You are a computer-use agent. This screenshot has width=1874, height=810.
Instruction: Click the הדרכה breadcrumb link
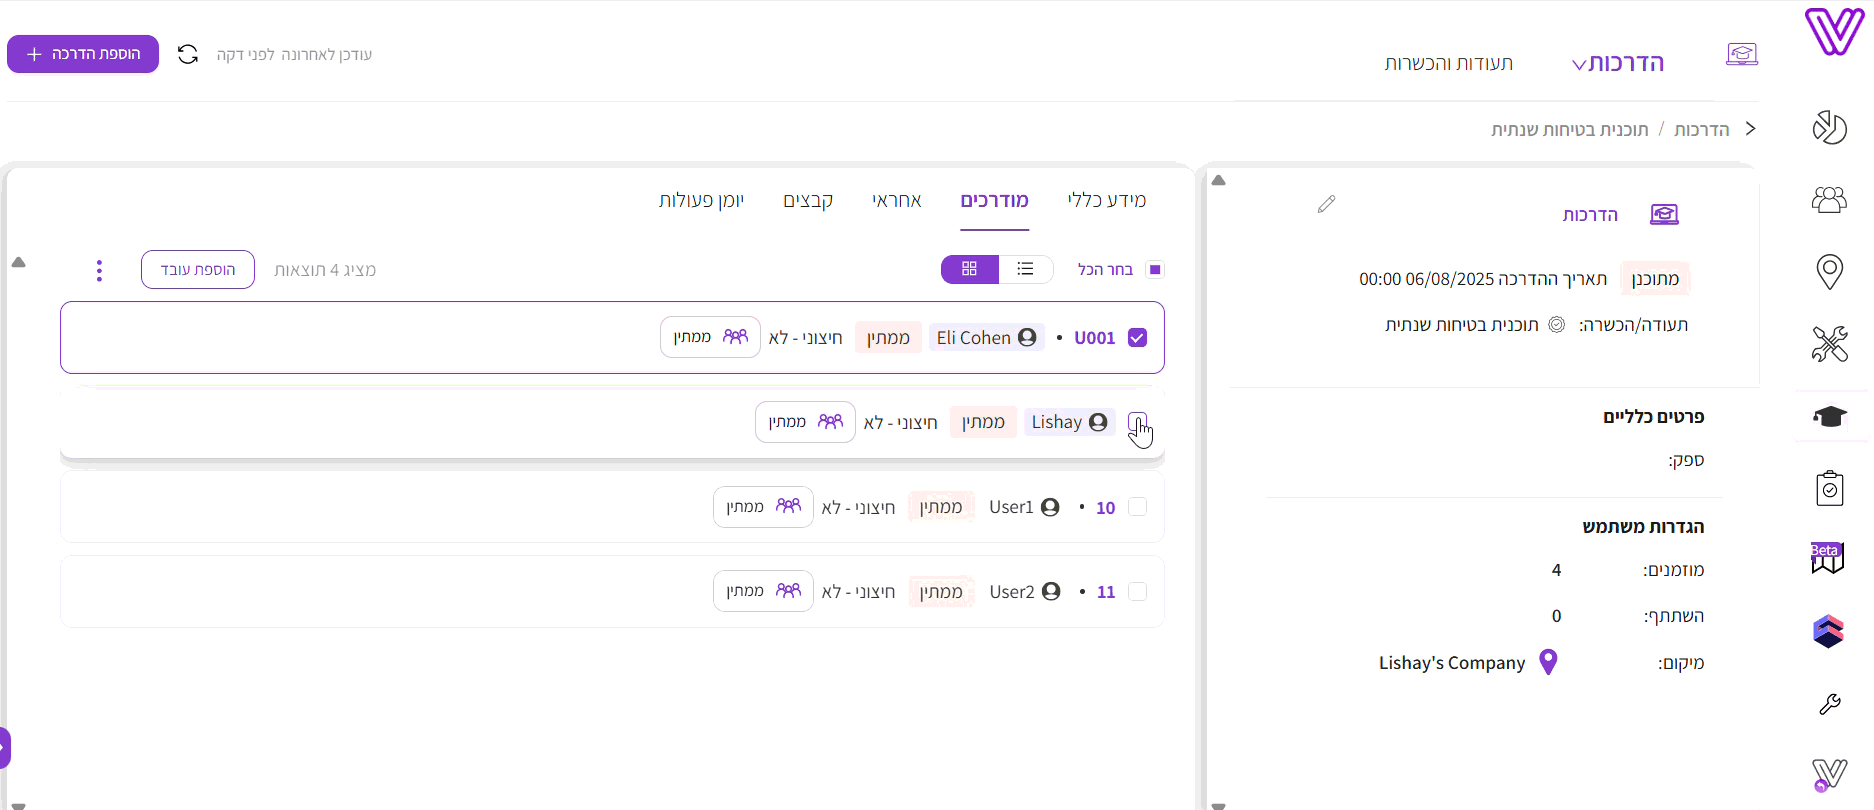[1702, 130]
